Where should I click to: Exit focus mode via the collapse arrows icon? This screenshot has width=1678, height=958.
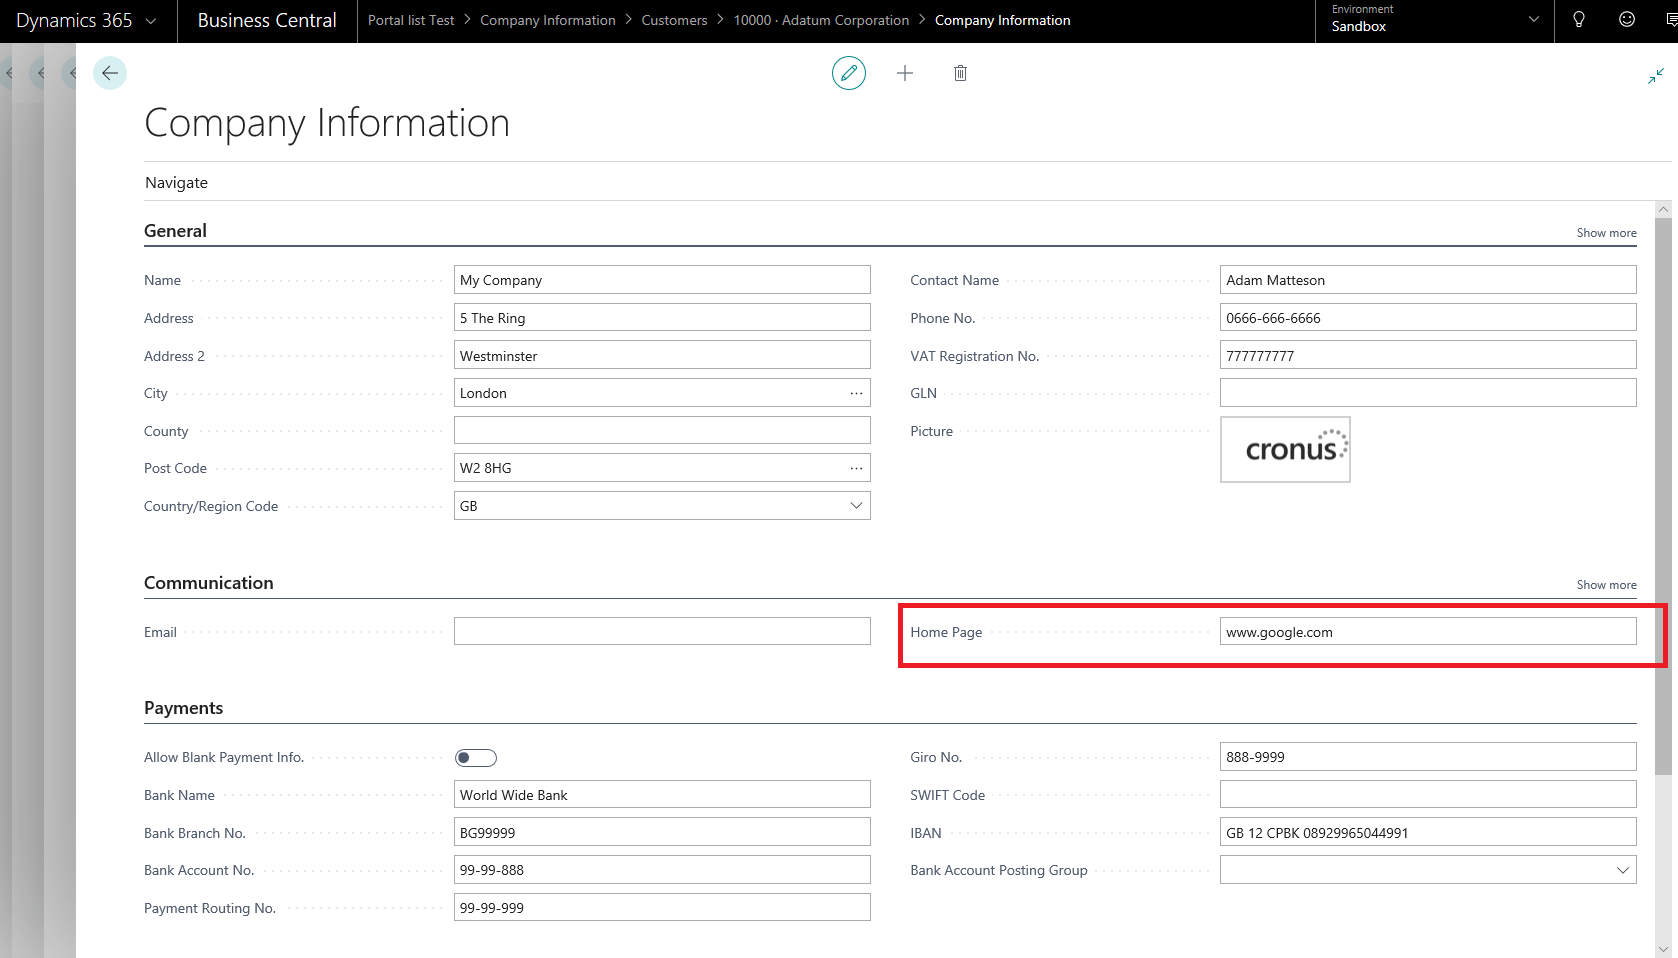point(1655,75)
